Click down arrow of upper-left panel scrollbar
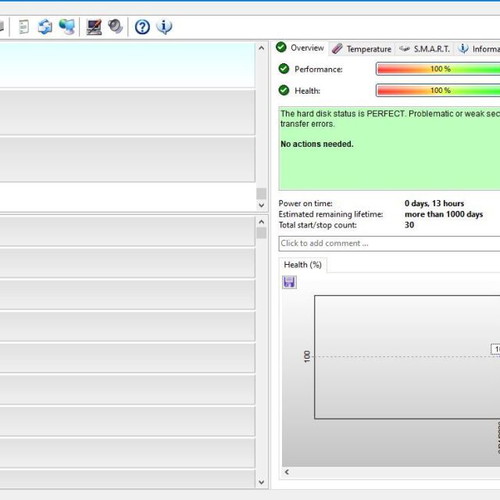500x500 pixels. click(262, 205)
